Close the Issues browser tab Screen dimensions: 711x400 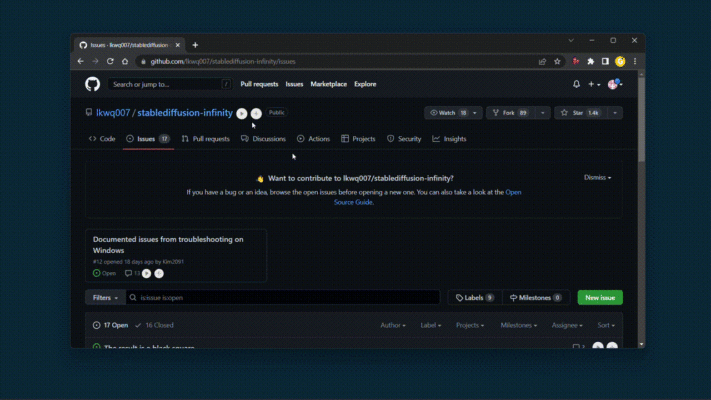178,45
